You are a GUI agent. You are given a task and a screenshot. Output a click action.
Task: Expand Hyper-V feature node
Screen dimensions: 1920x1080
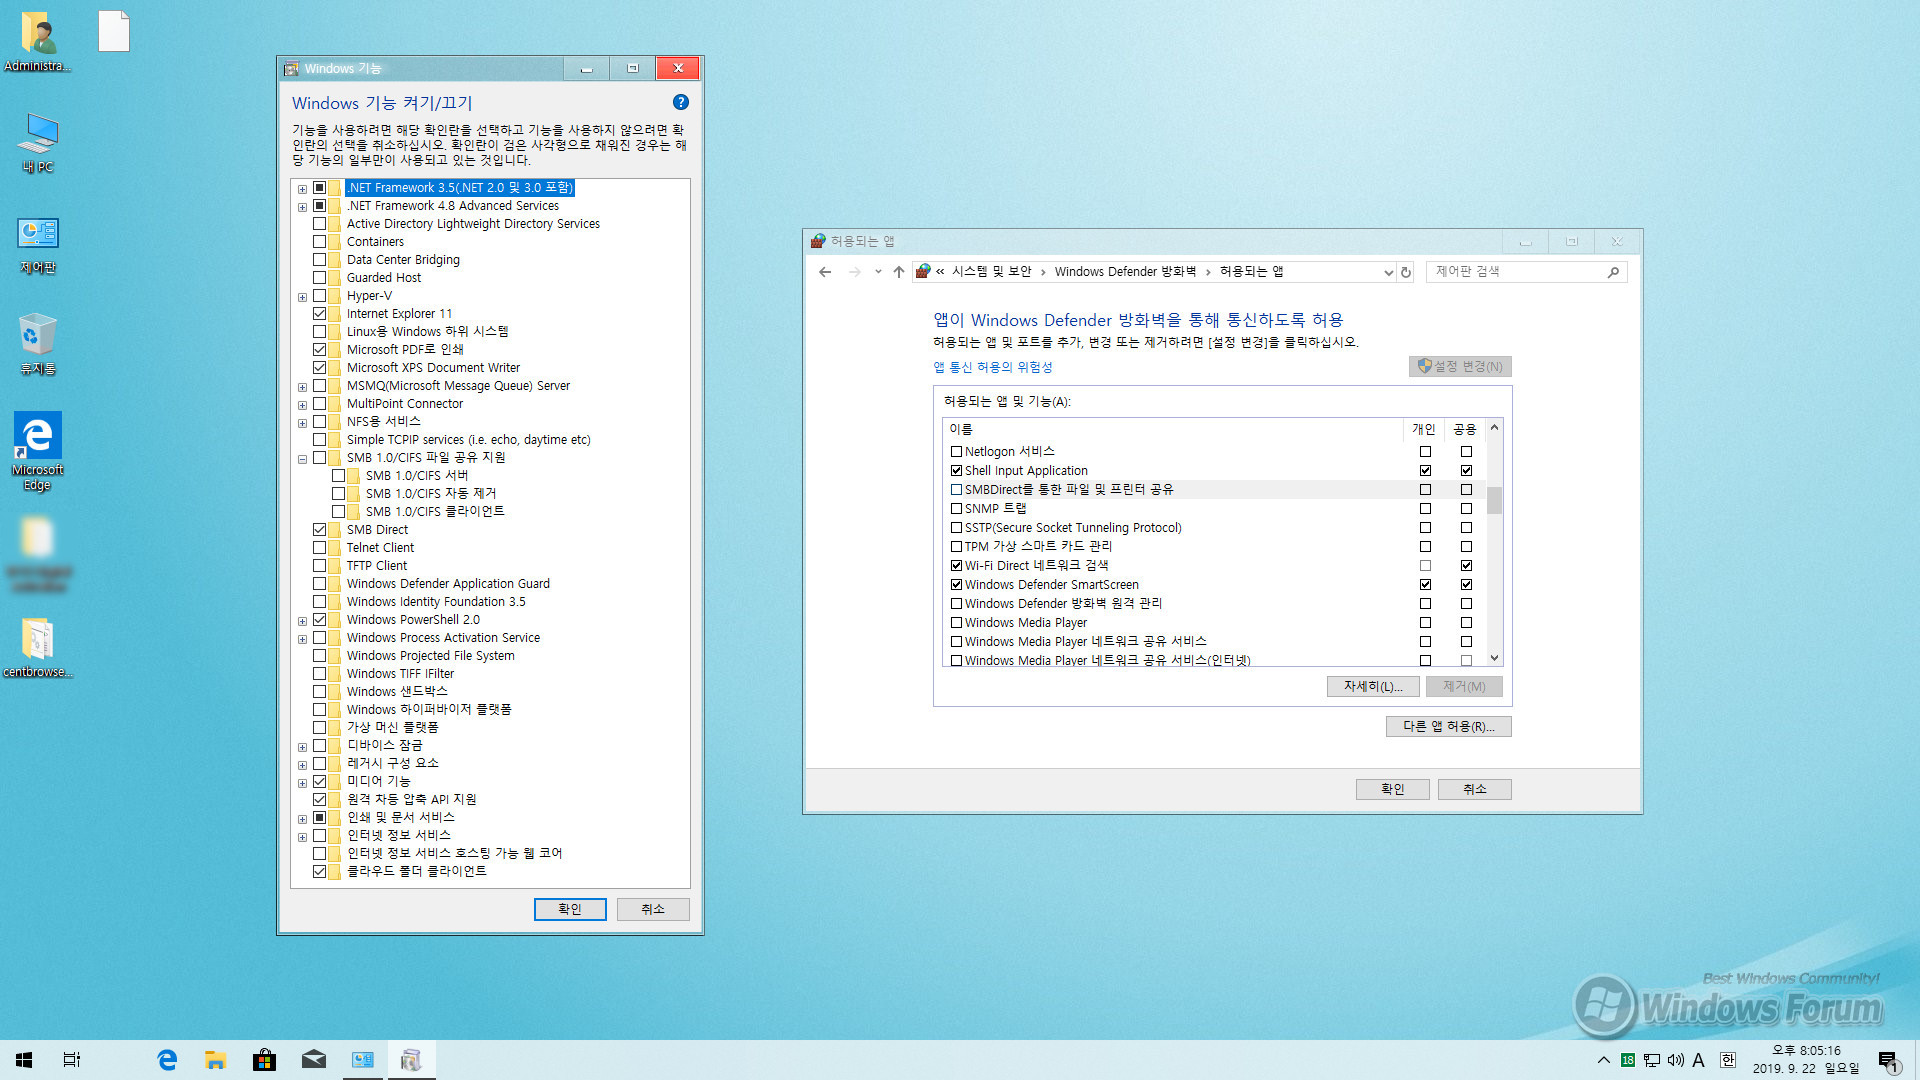point(302,297)
